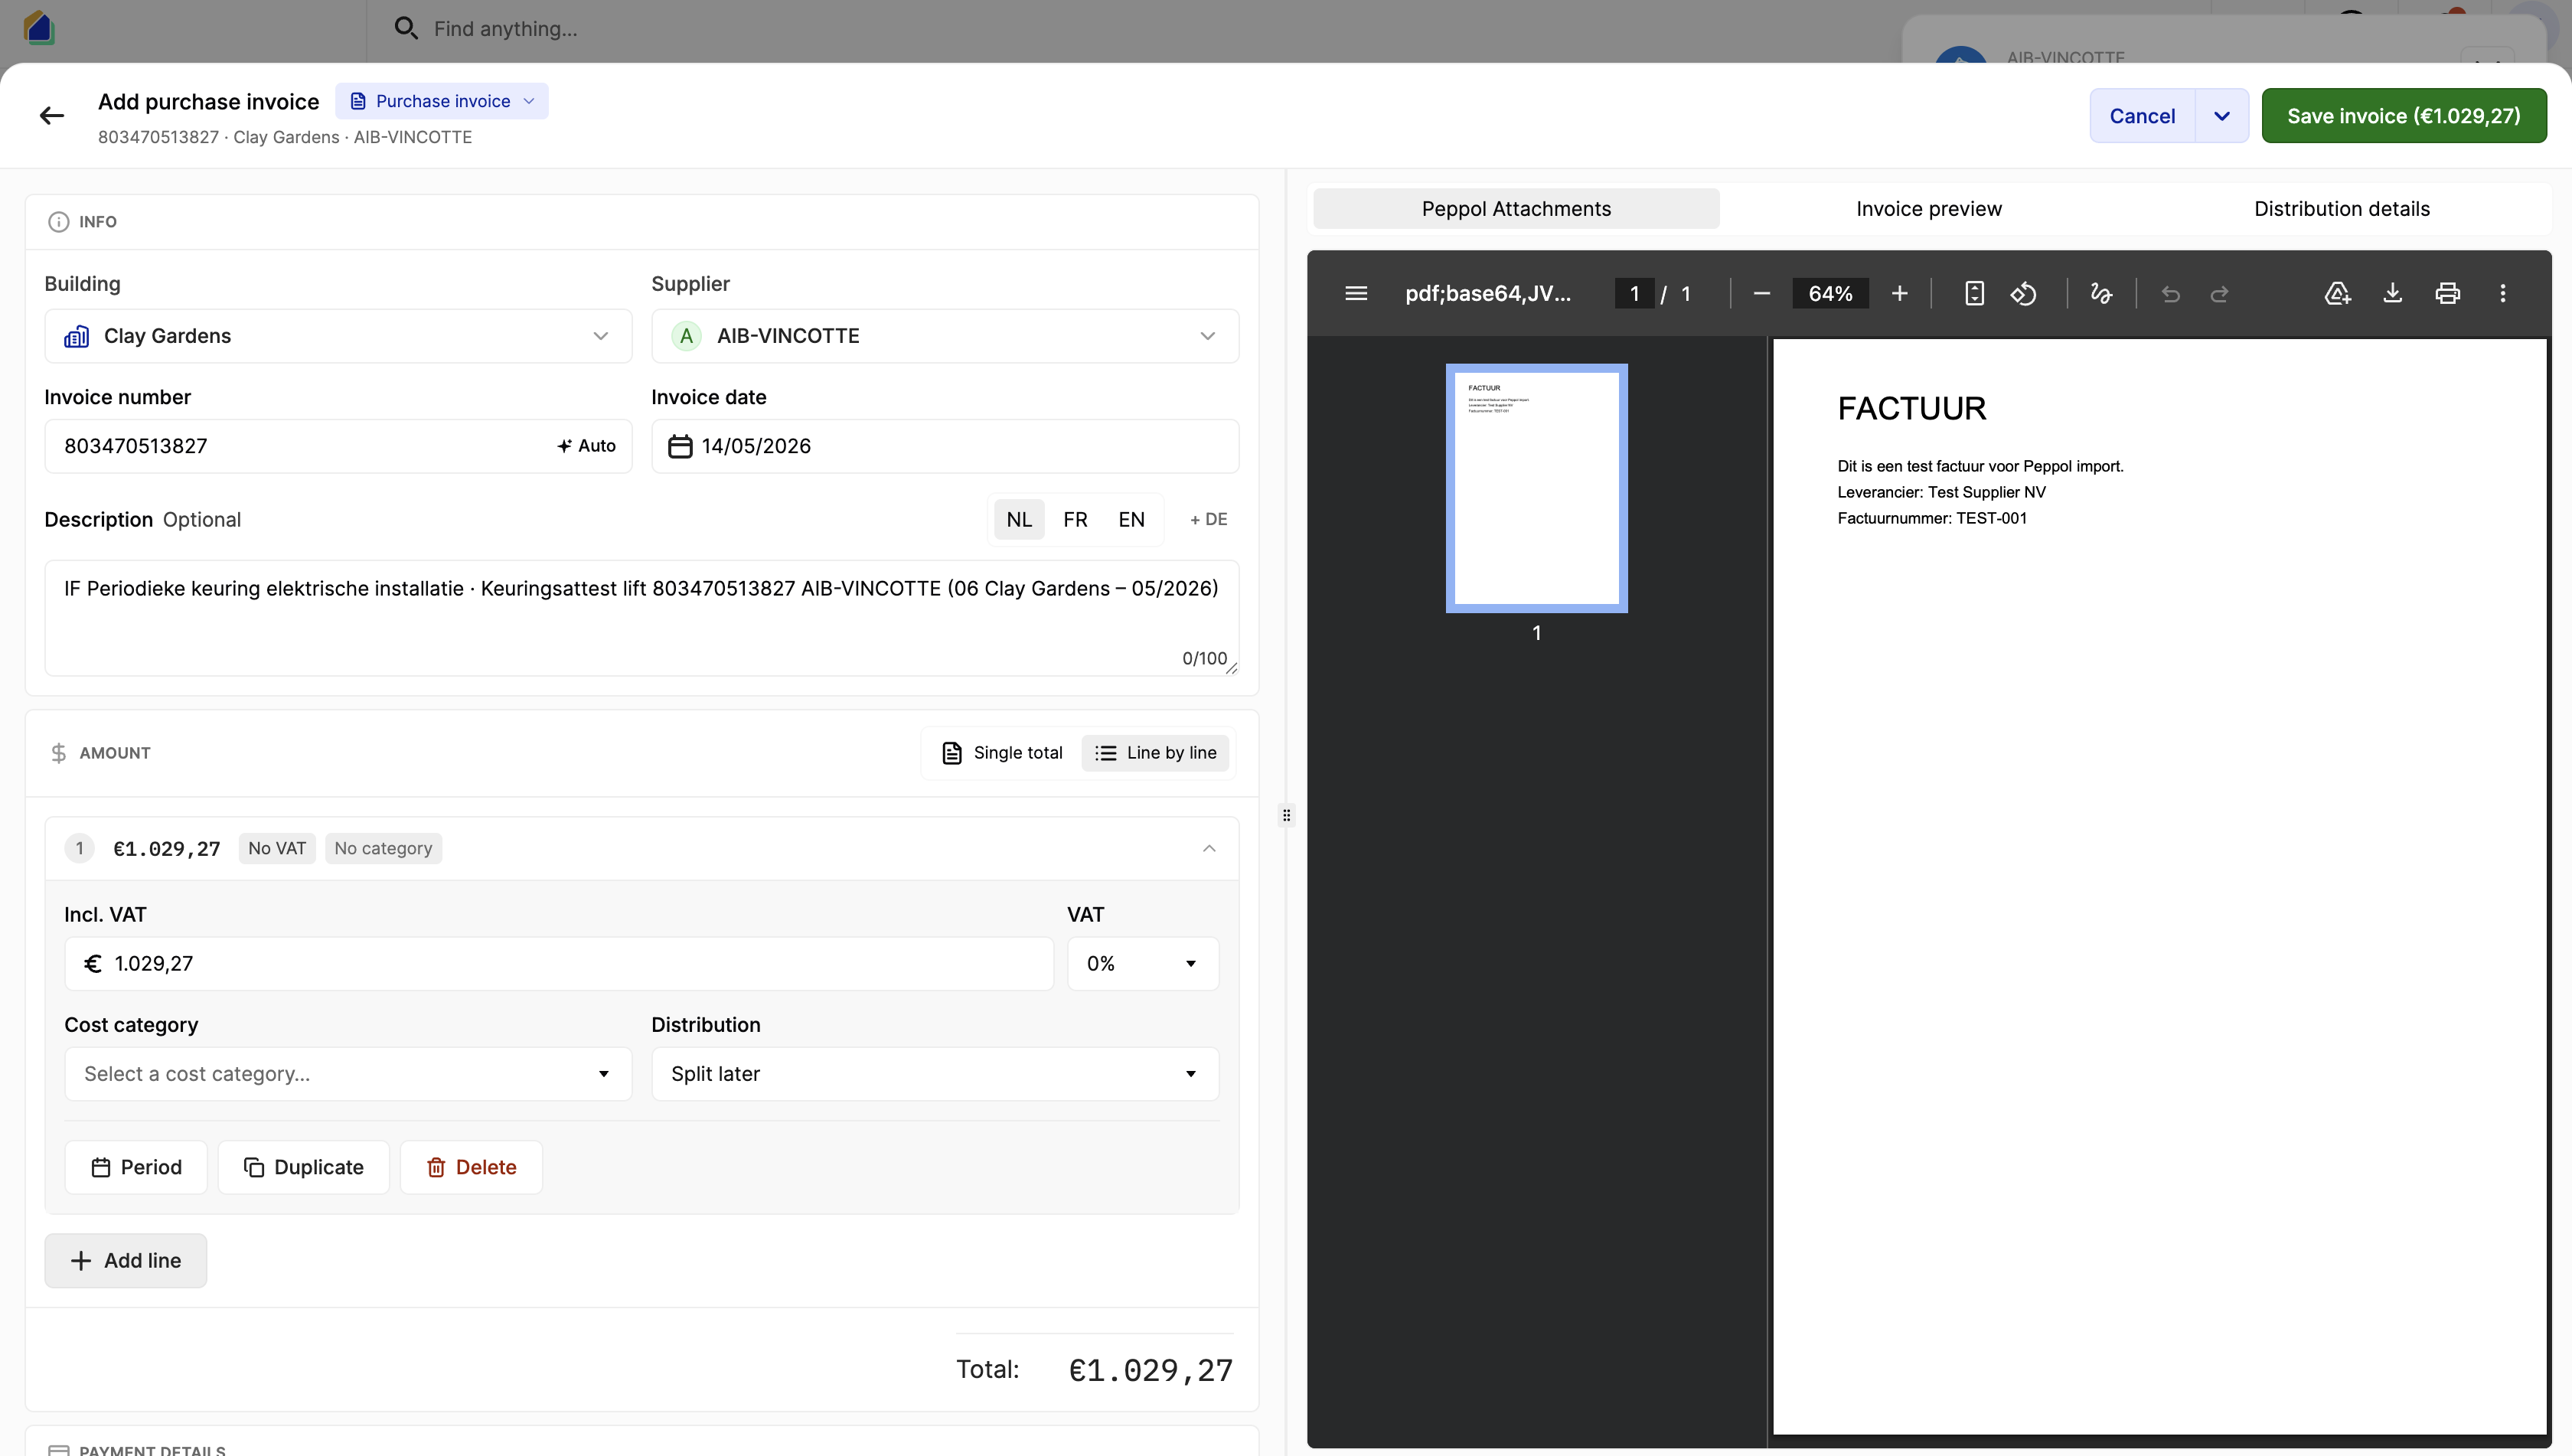Click the PDF file name in viewer toolbar
2572x1456 pixels.
point(1488,293)
